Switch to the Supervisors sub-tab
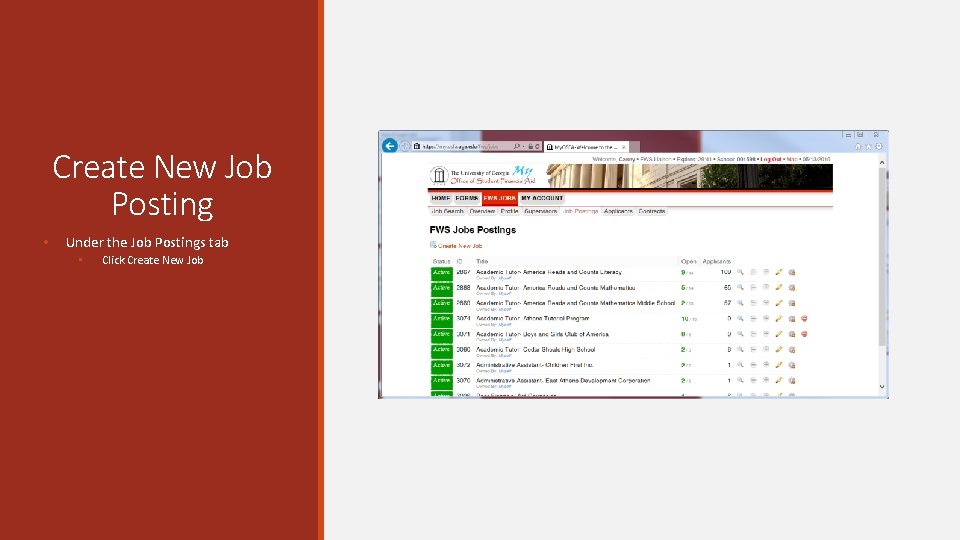This screenshot has height=540, width=960. coord(541,211)
